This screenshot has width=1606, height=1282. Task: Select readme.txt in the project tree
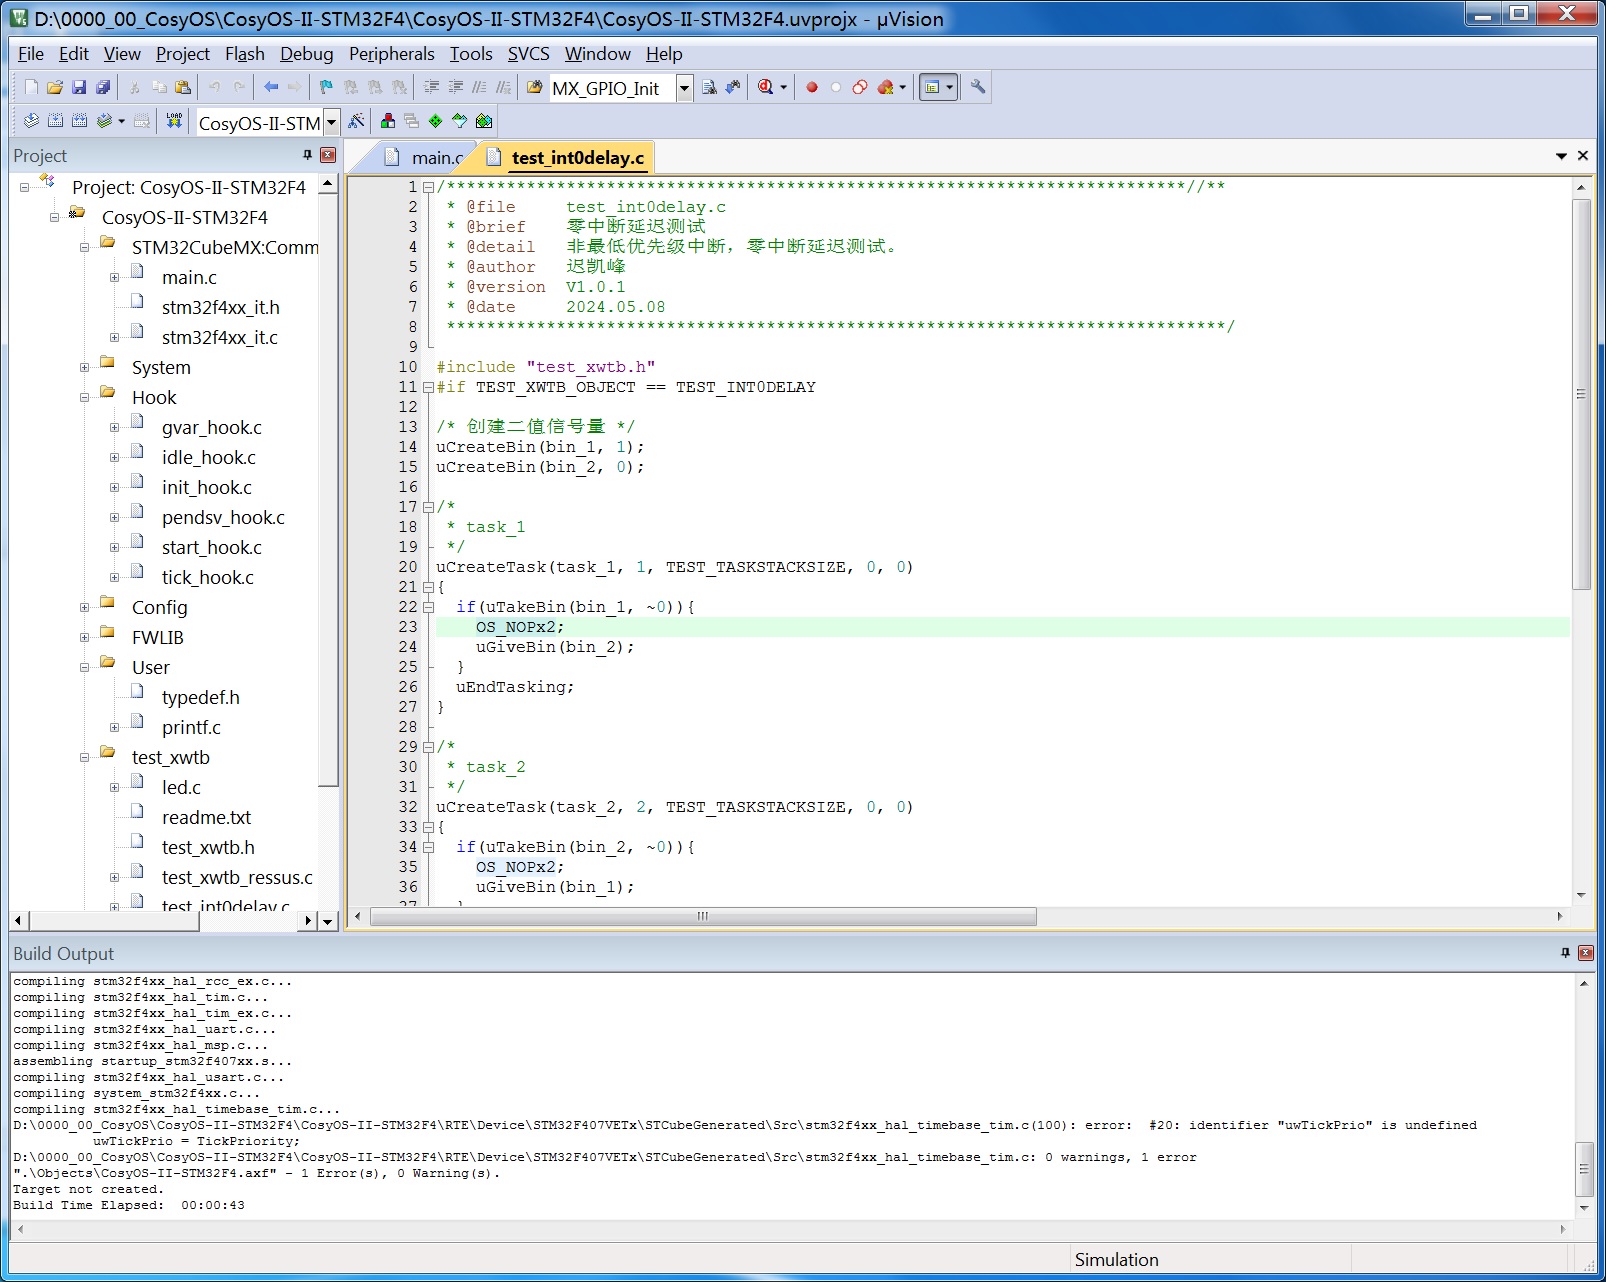pyautogui.click(x=206, y=818)
